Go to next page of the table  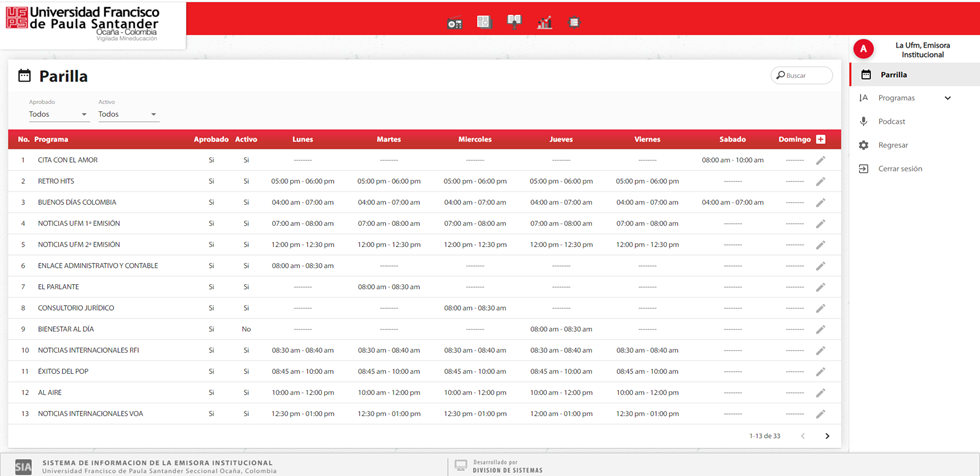point(827,436)
